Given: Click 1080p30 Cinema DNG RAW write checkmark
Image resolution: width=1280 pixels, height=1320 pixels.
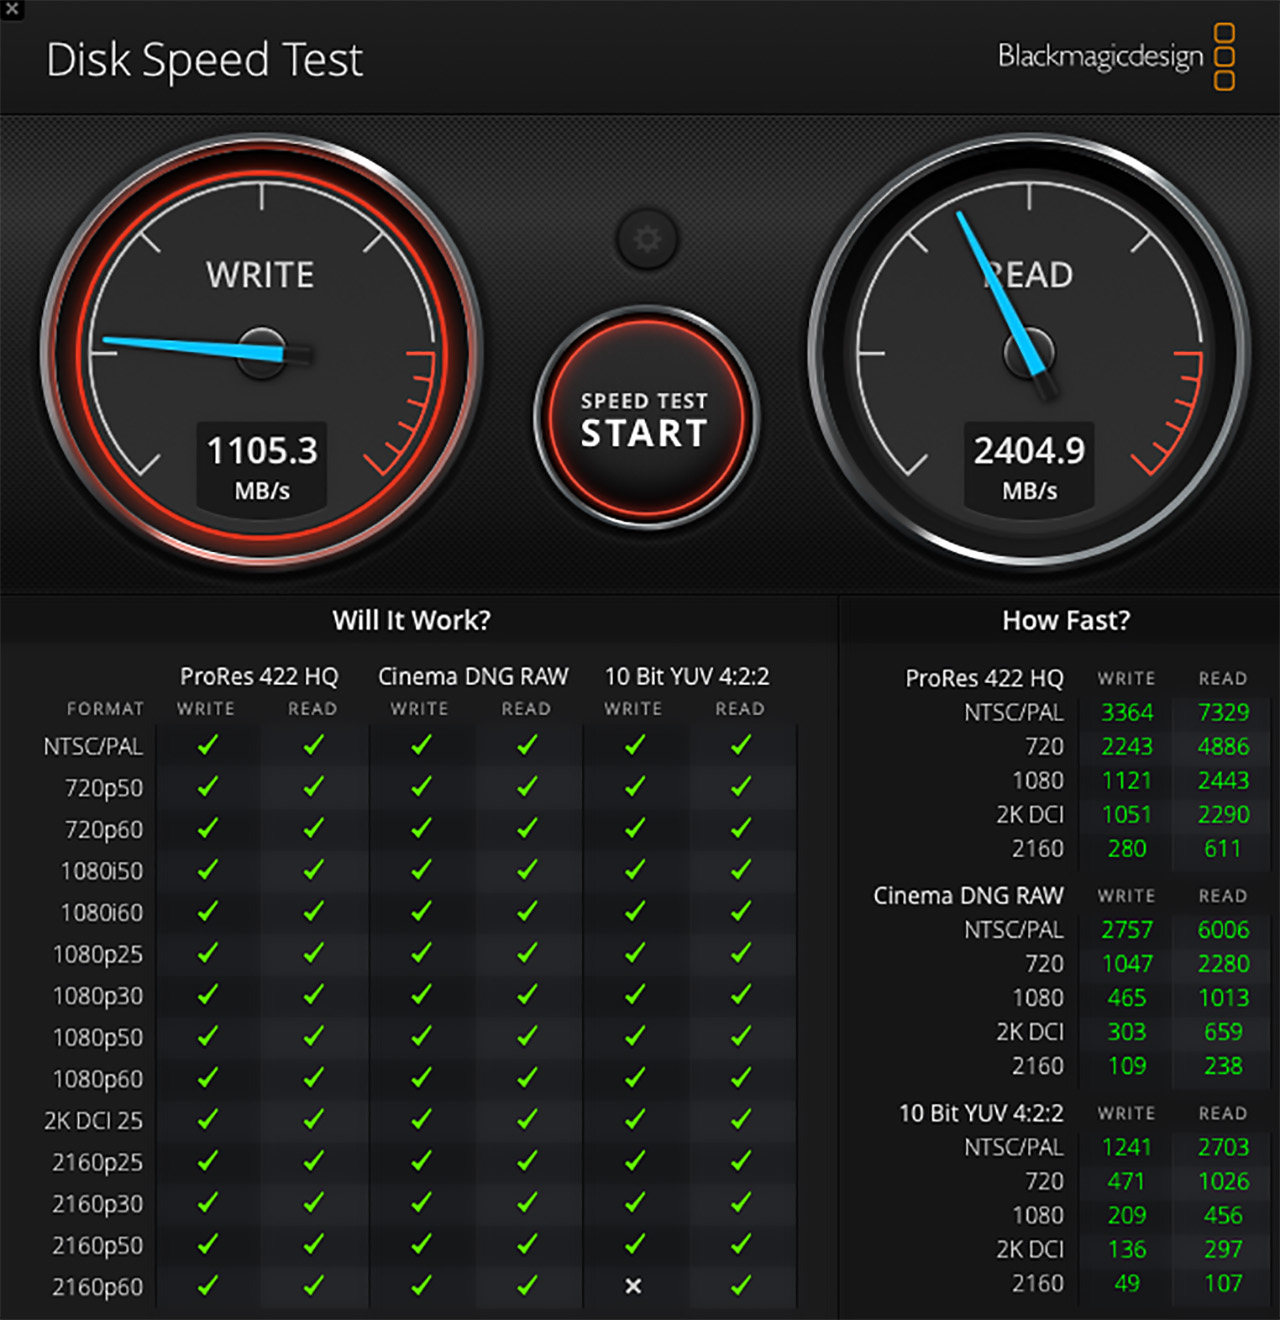Looking at the screenshot, I should pos(420,995).
